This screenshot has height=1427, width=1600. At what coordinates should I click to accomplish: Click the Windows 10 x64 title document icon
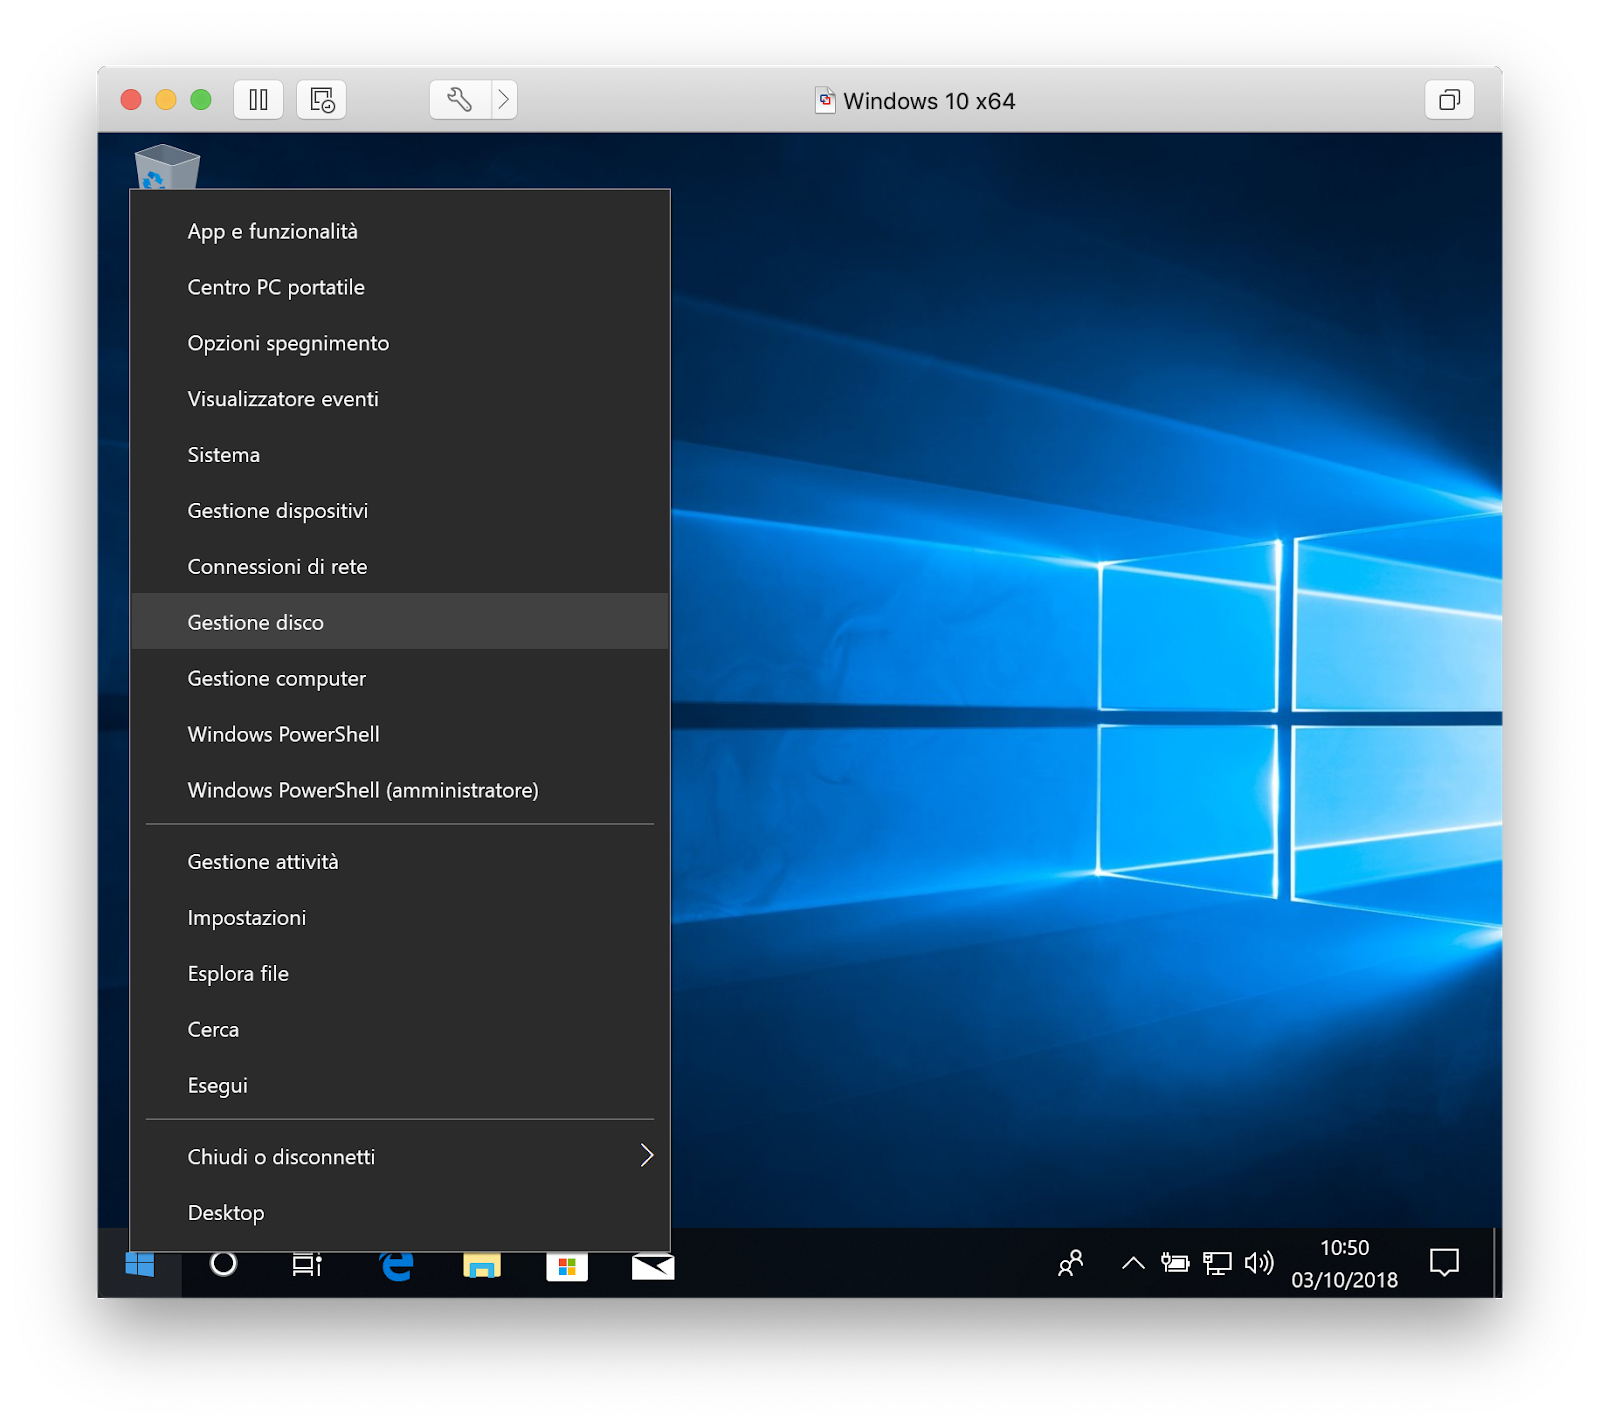pos(825,100)
